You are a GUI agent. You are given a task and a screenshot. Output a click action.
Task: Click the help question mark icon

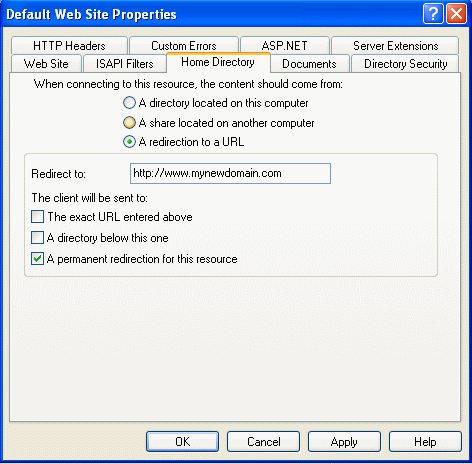tap(433, 14)
